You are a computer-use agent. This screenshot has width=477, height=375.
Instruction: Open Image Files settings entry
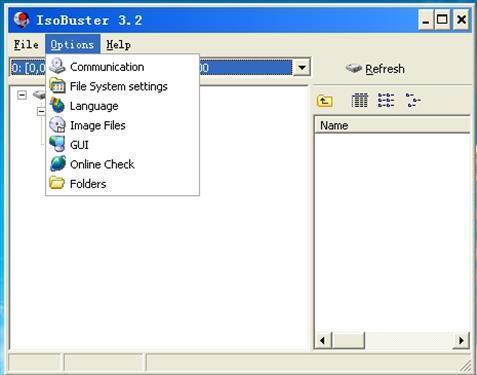tap(122, 125)
